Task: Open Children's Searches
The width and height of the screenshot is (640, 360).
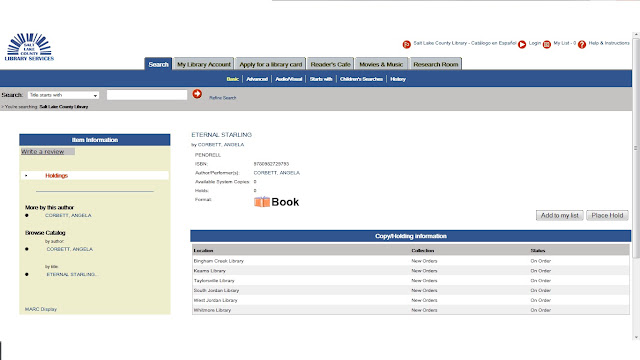Action: click(361, 79)
